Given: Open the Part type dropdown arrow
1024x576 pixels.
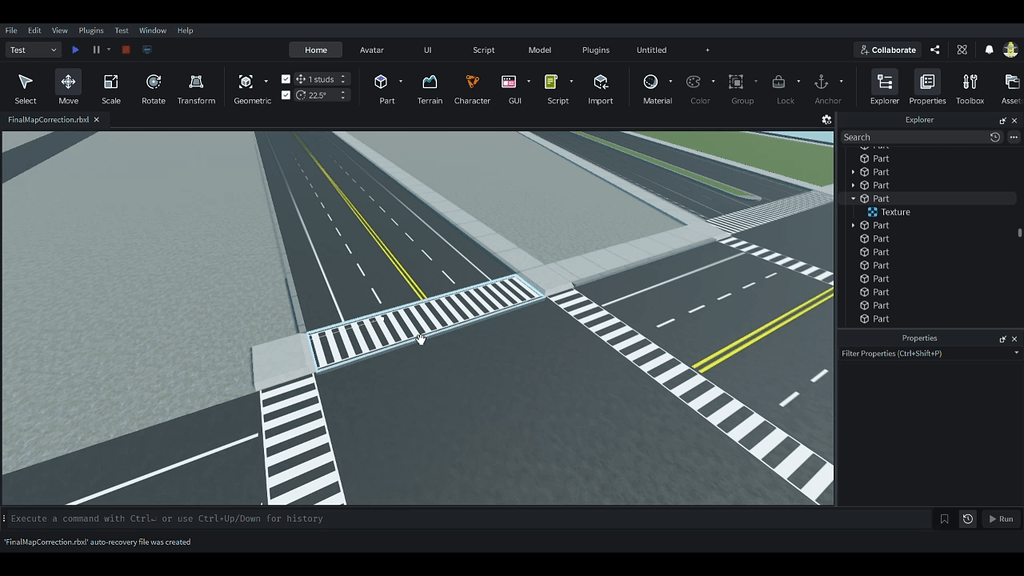Looking at the screenshot, I should [401, 82].
